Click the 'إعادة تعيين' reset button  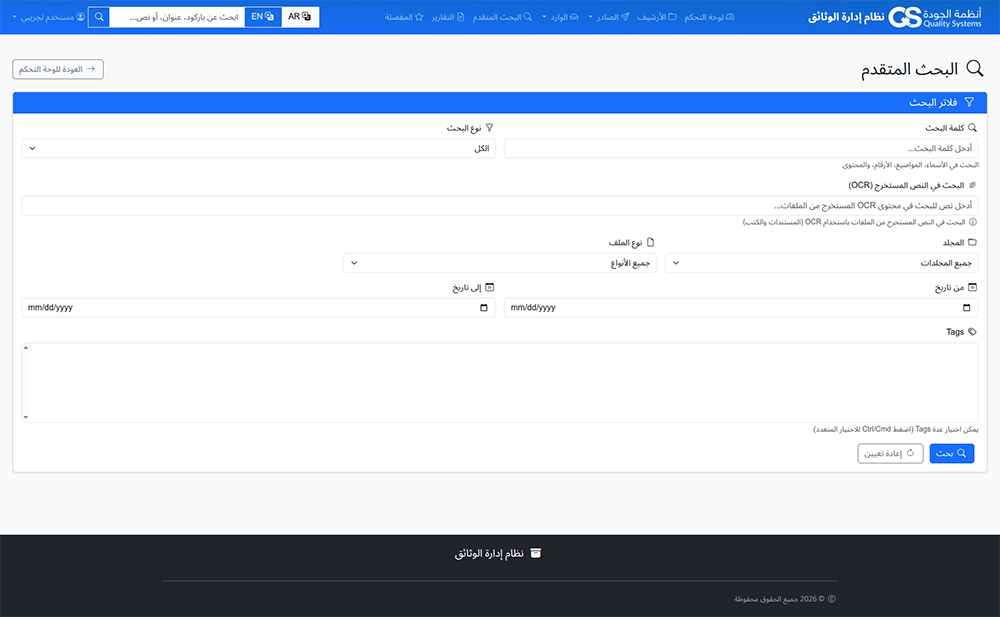tap(890, 453)
